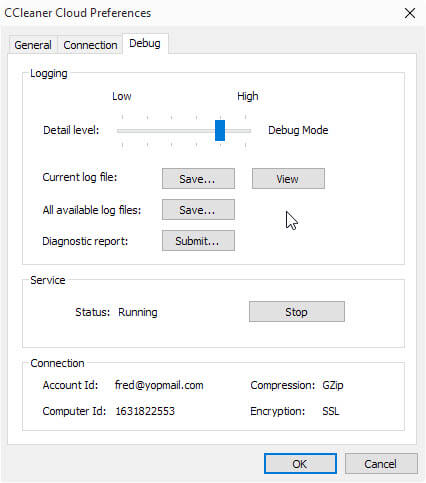
Task: Click the Detail level label
Action: 71,130
